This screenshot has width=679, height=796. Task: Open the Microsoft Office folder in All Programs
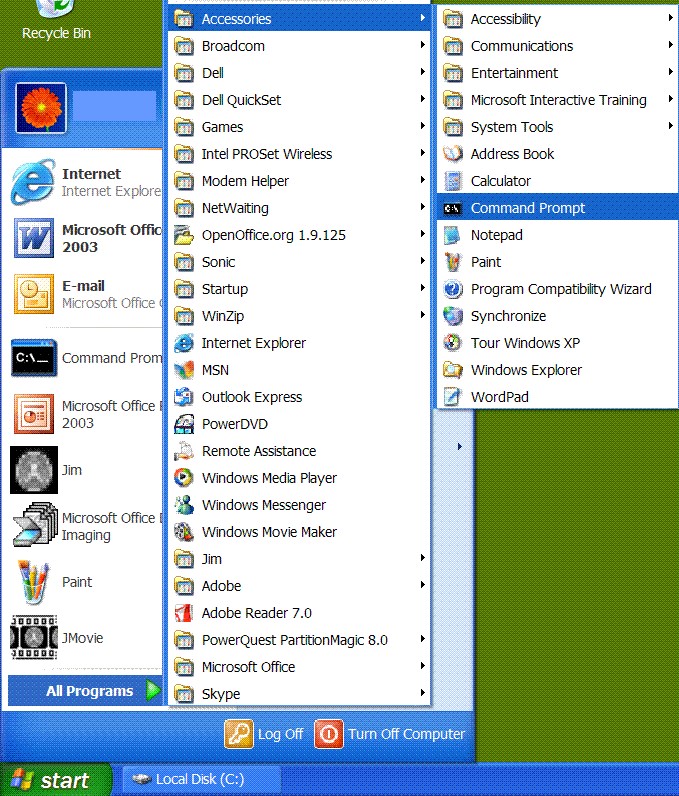click(299, 667)
